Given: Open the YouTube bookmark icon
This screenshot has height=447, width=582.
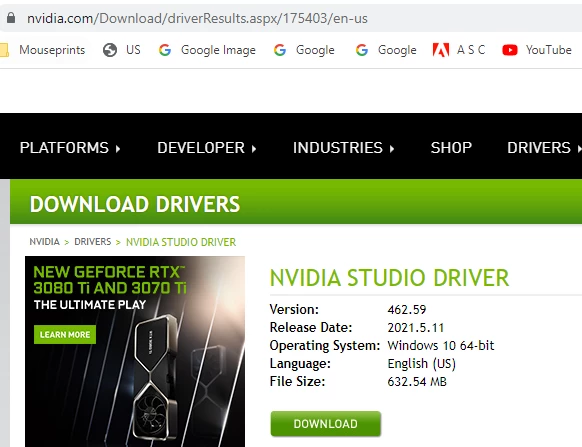Looking at the screenshot, I should [x=510, y=50].
